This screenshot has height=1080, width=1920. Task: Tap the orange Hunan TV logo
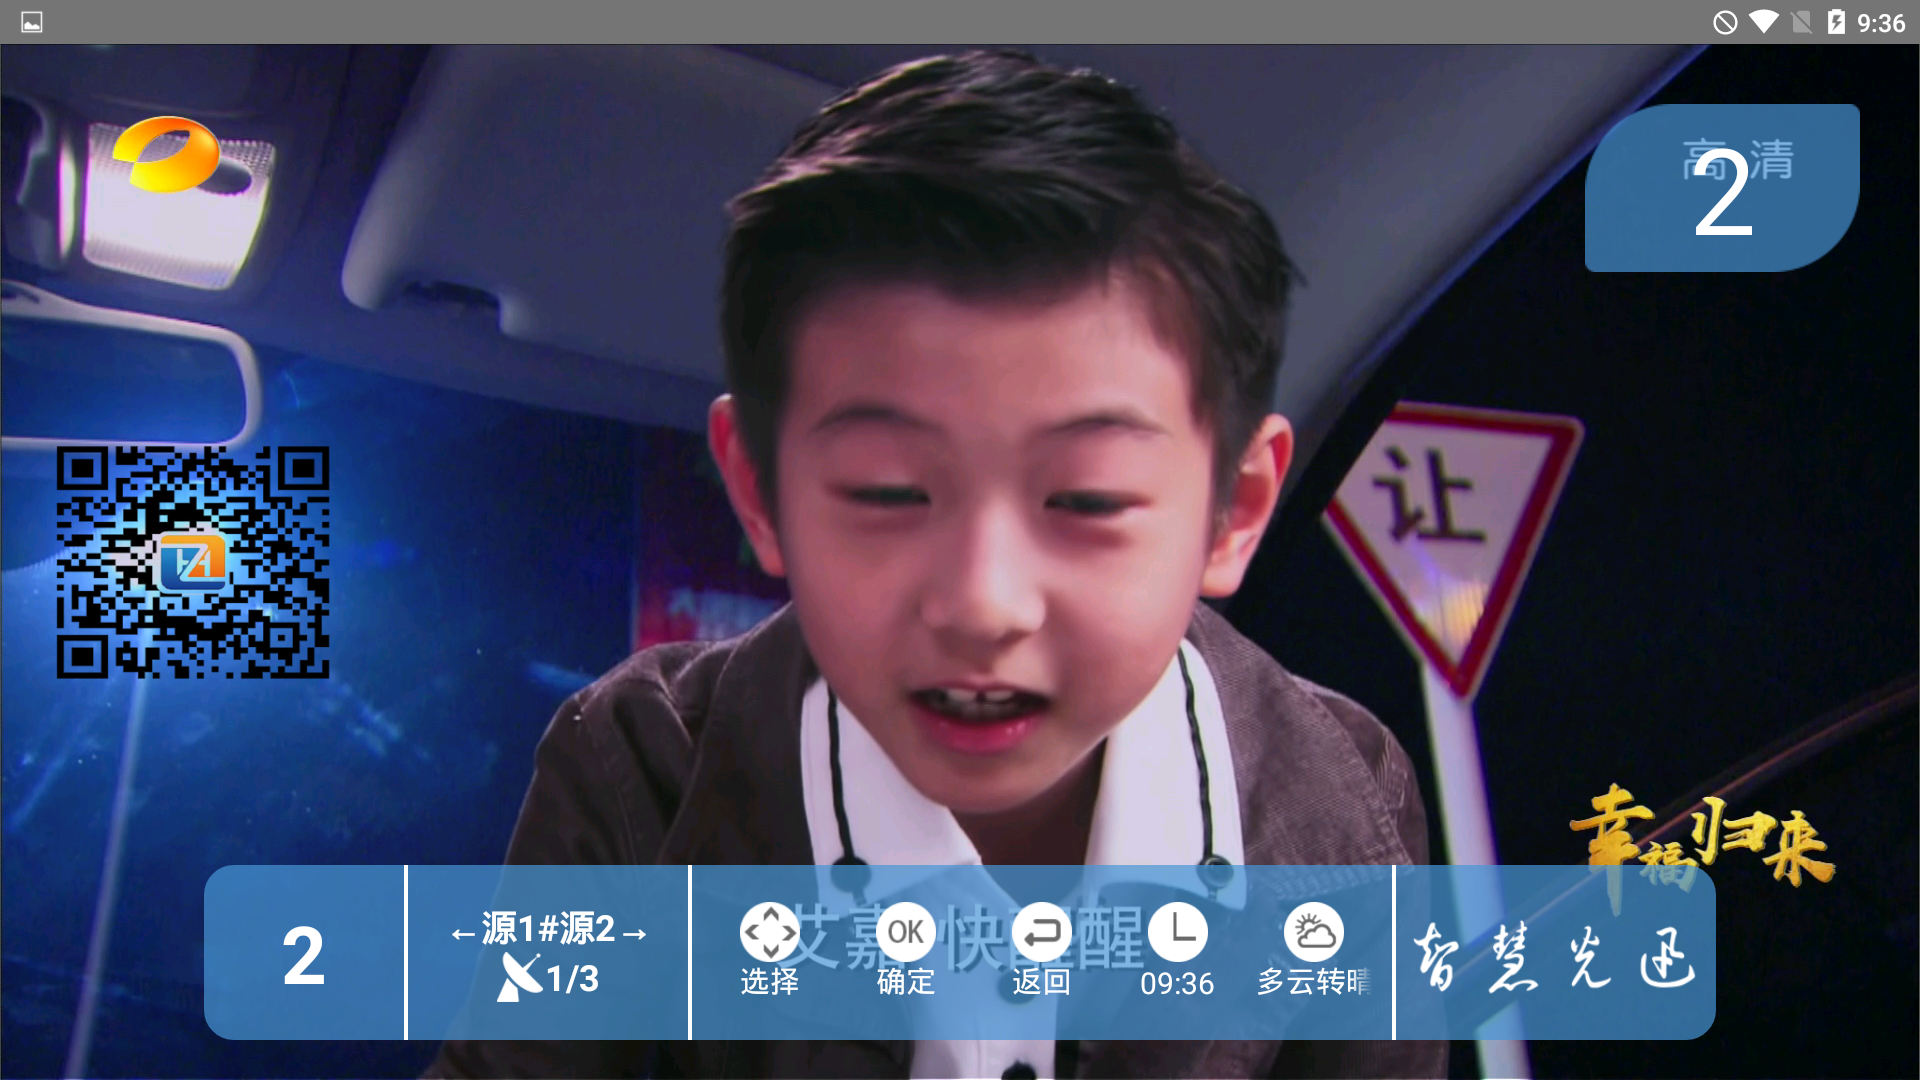tap(168, 153)
